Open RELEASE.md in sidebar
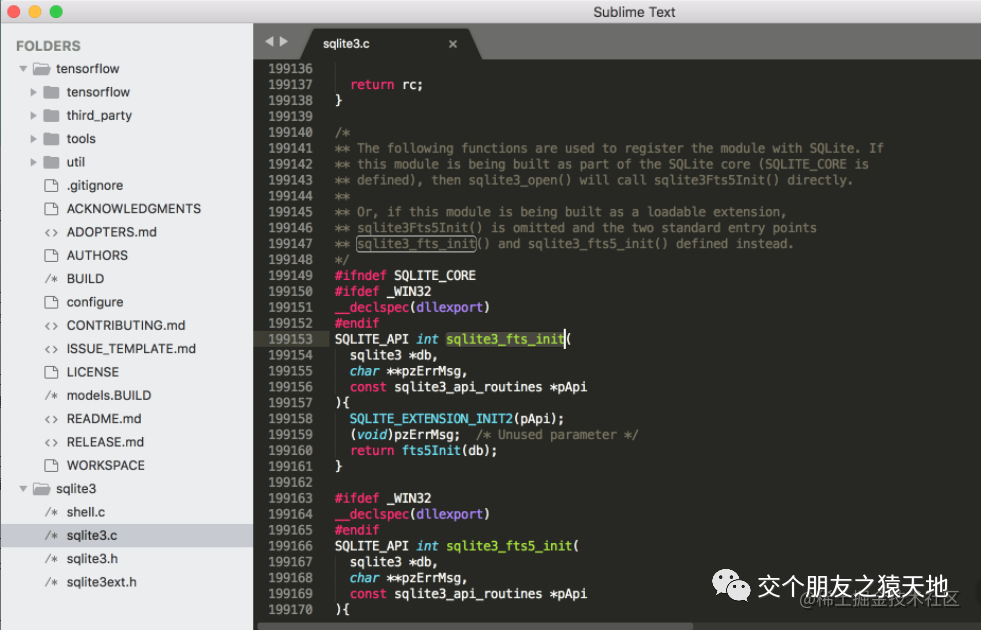Viewport: 981px width, 630px height. (x=105, y=442)
